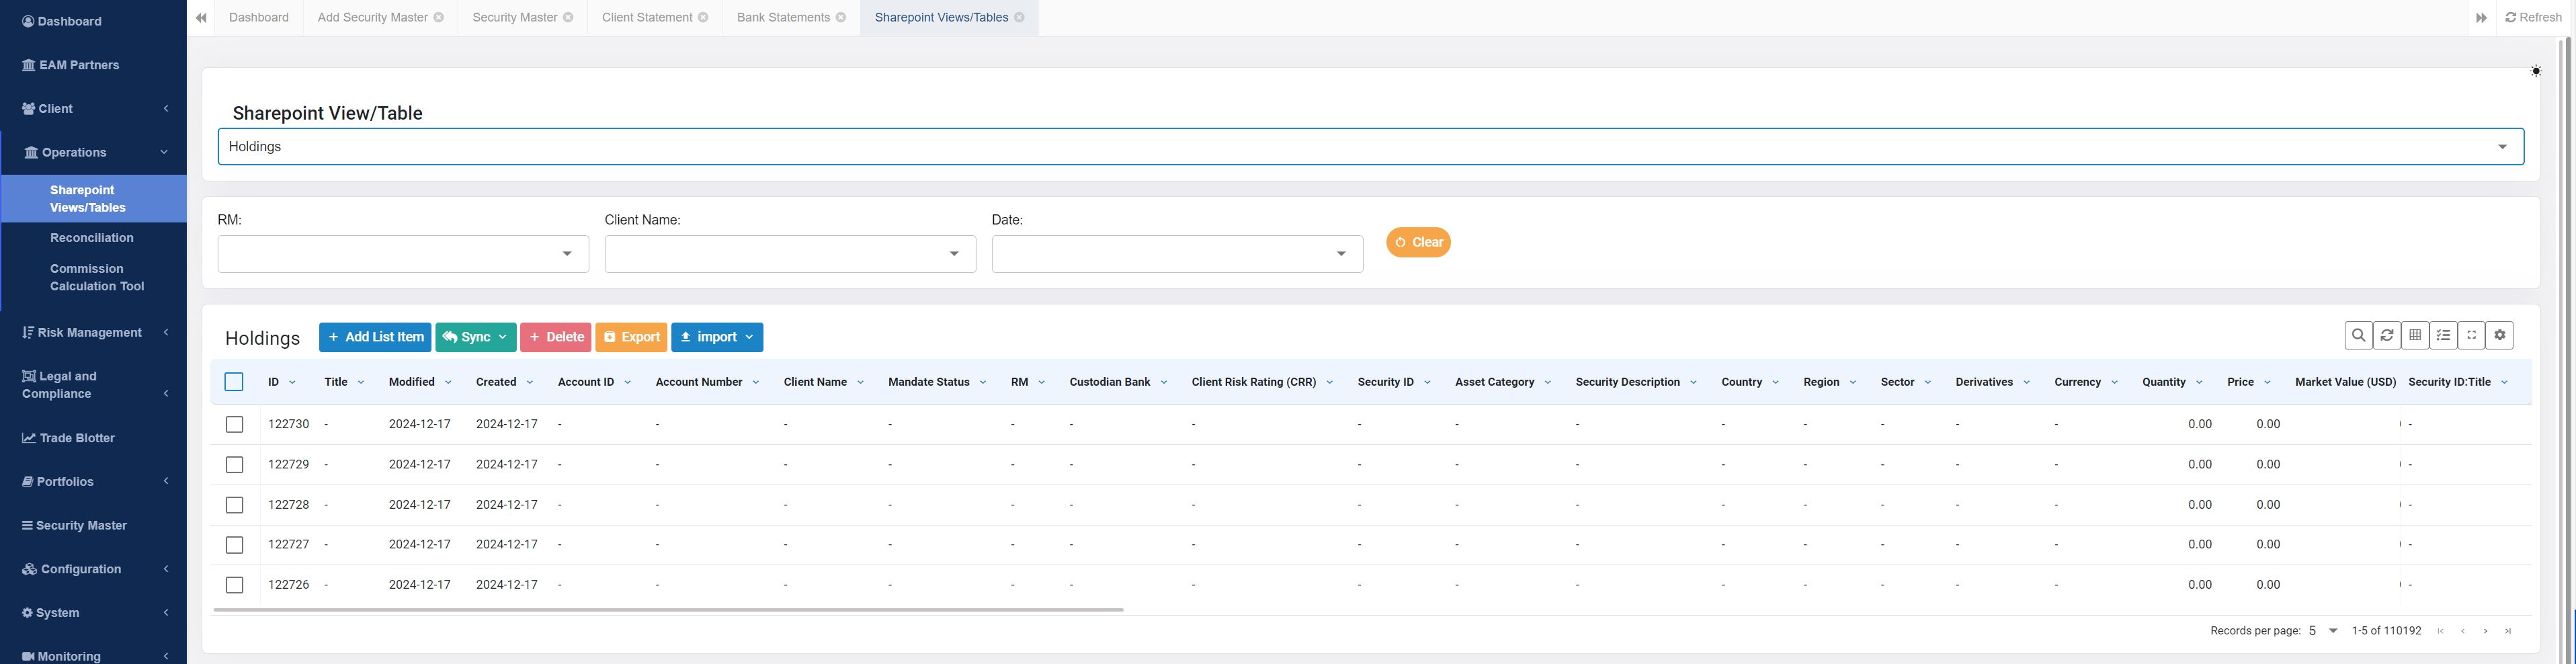Open the Client Name filter dropdown
Image resolution: width=2576 pixels, height=664 pixels.
tap(789, 254)
